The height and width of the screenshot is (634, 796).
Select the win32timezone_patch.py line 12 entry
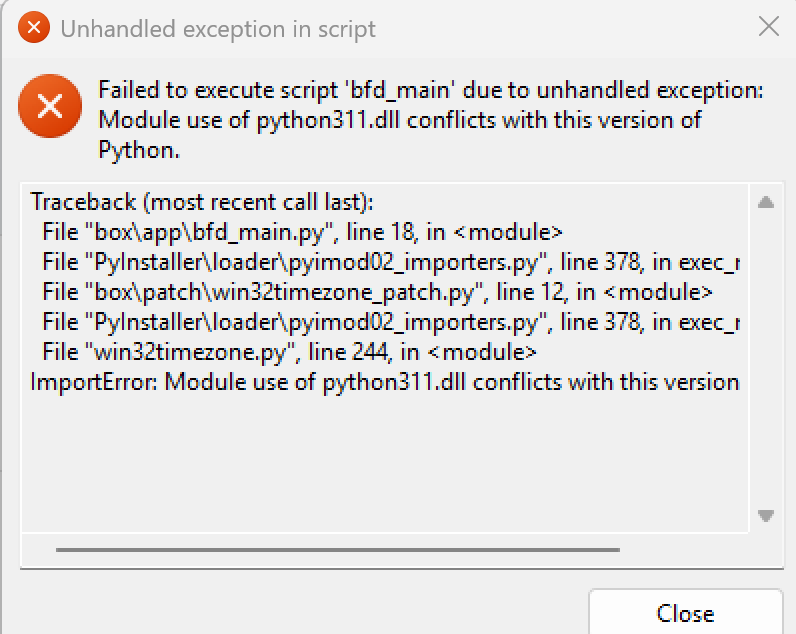coord(377,292)
